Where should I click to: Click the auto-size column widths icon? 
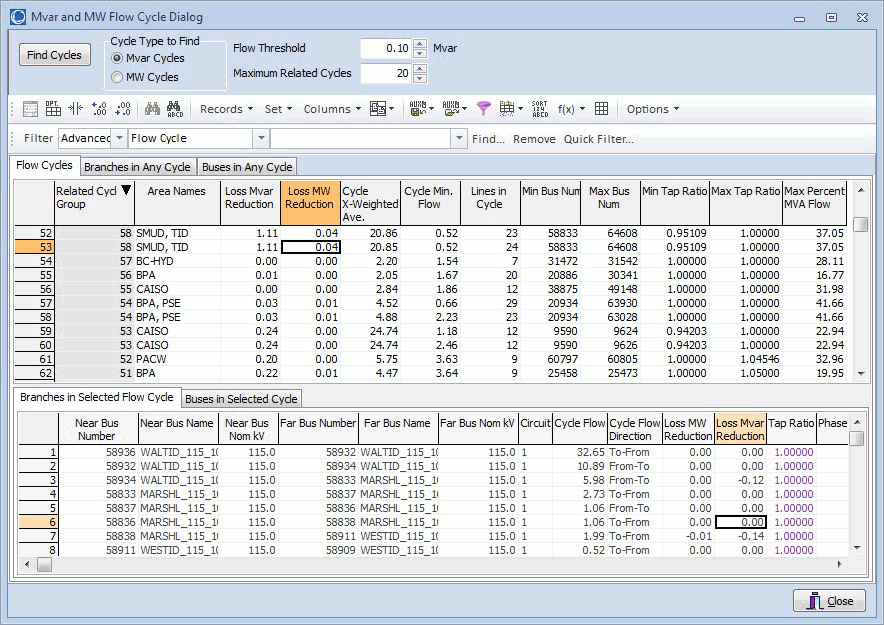coord(75,109)
